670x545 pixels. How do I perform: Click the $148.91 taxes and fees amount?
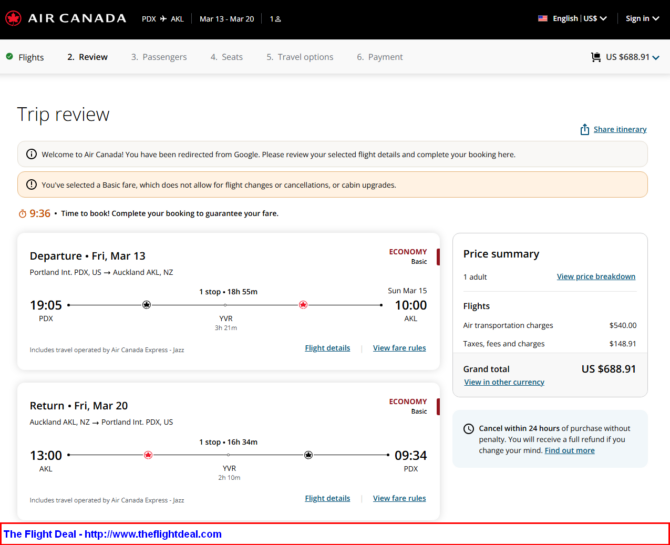pos(623,344)
